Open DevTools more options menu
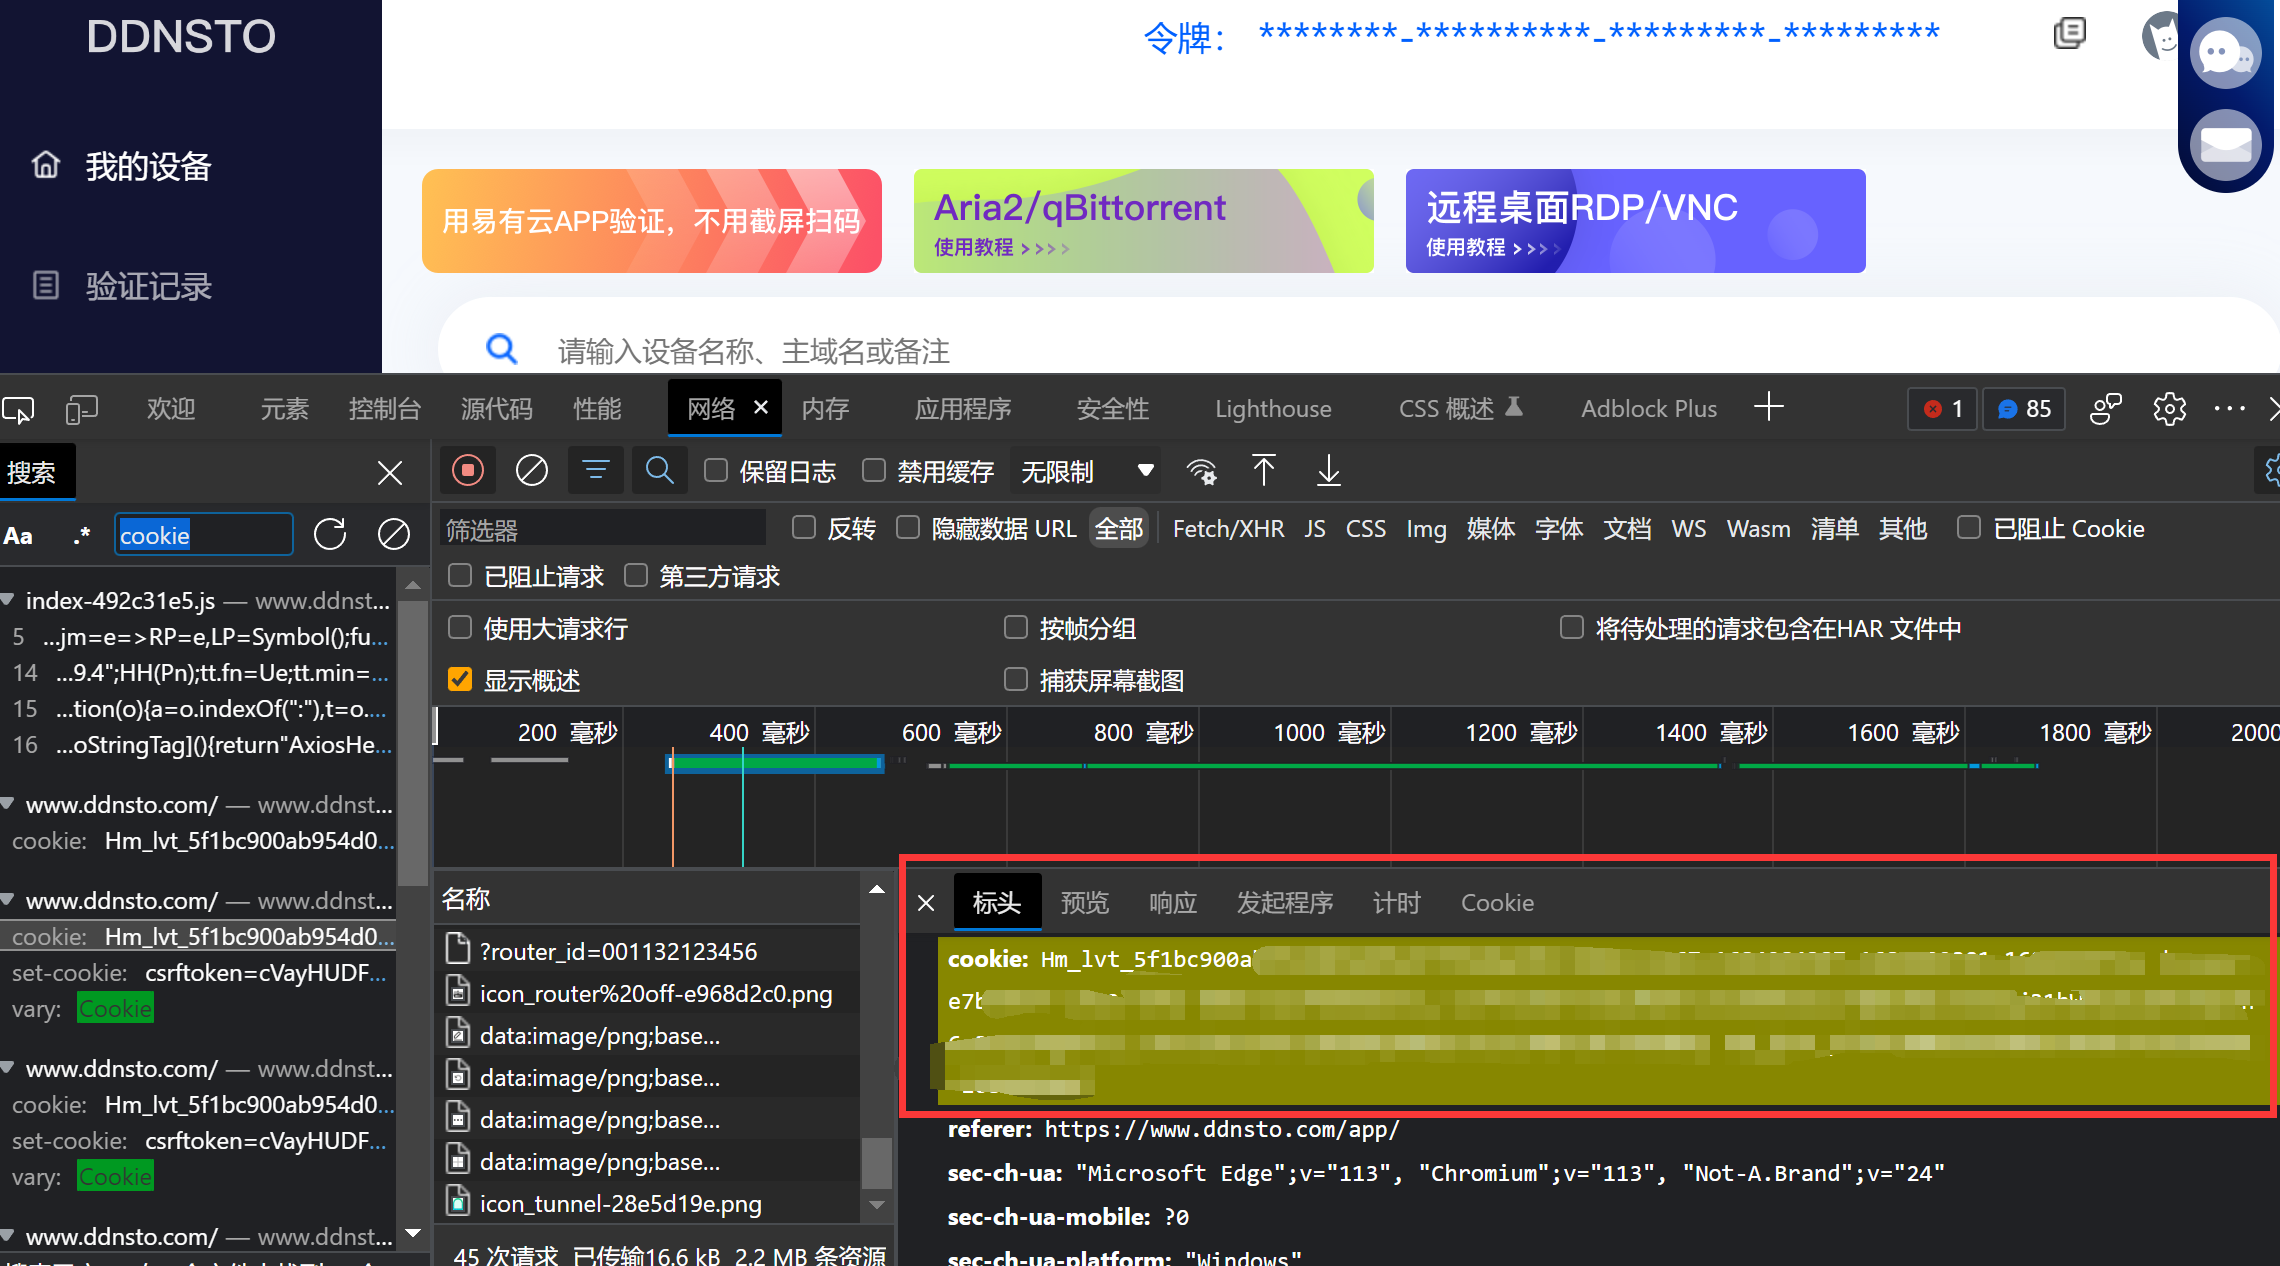Viewport: 2280px width, 1266px height. (x=2229, y=409)
